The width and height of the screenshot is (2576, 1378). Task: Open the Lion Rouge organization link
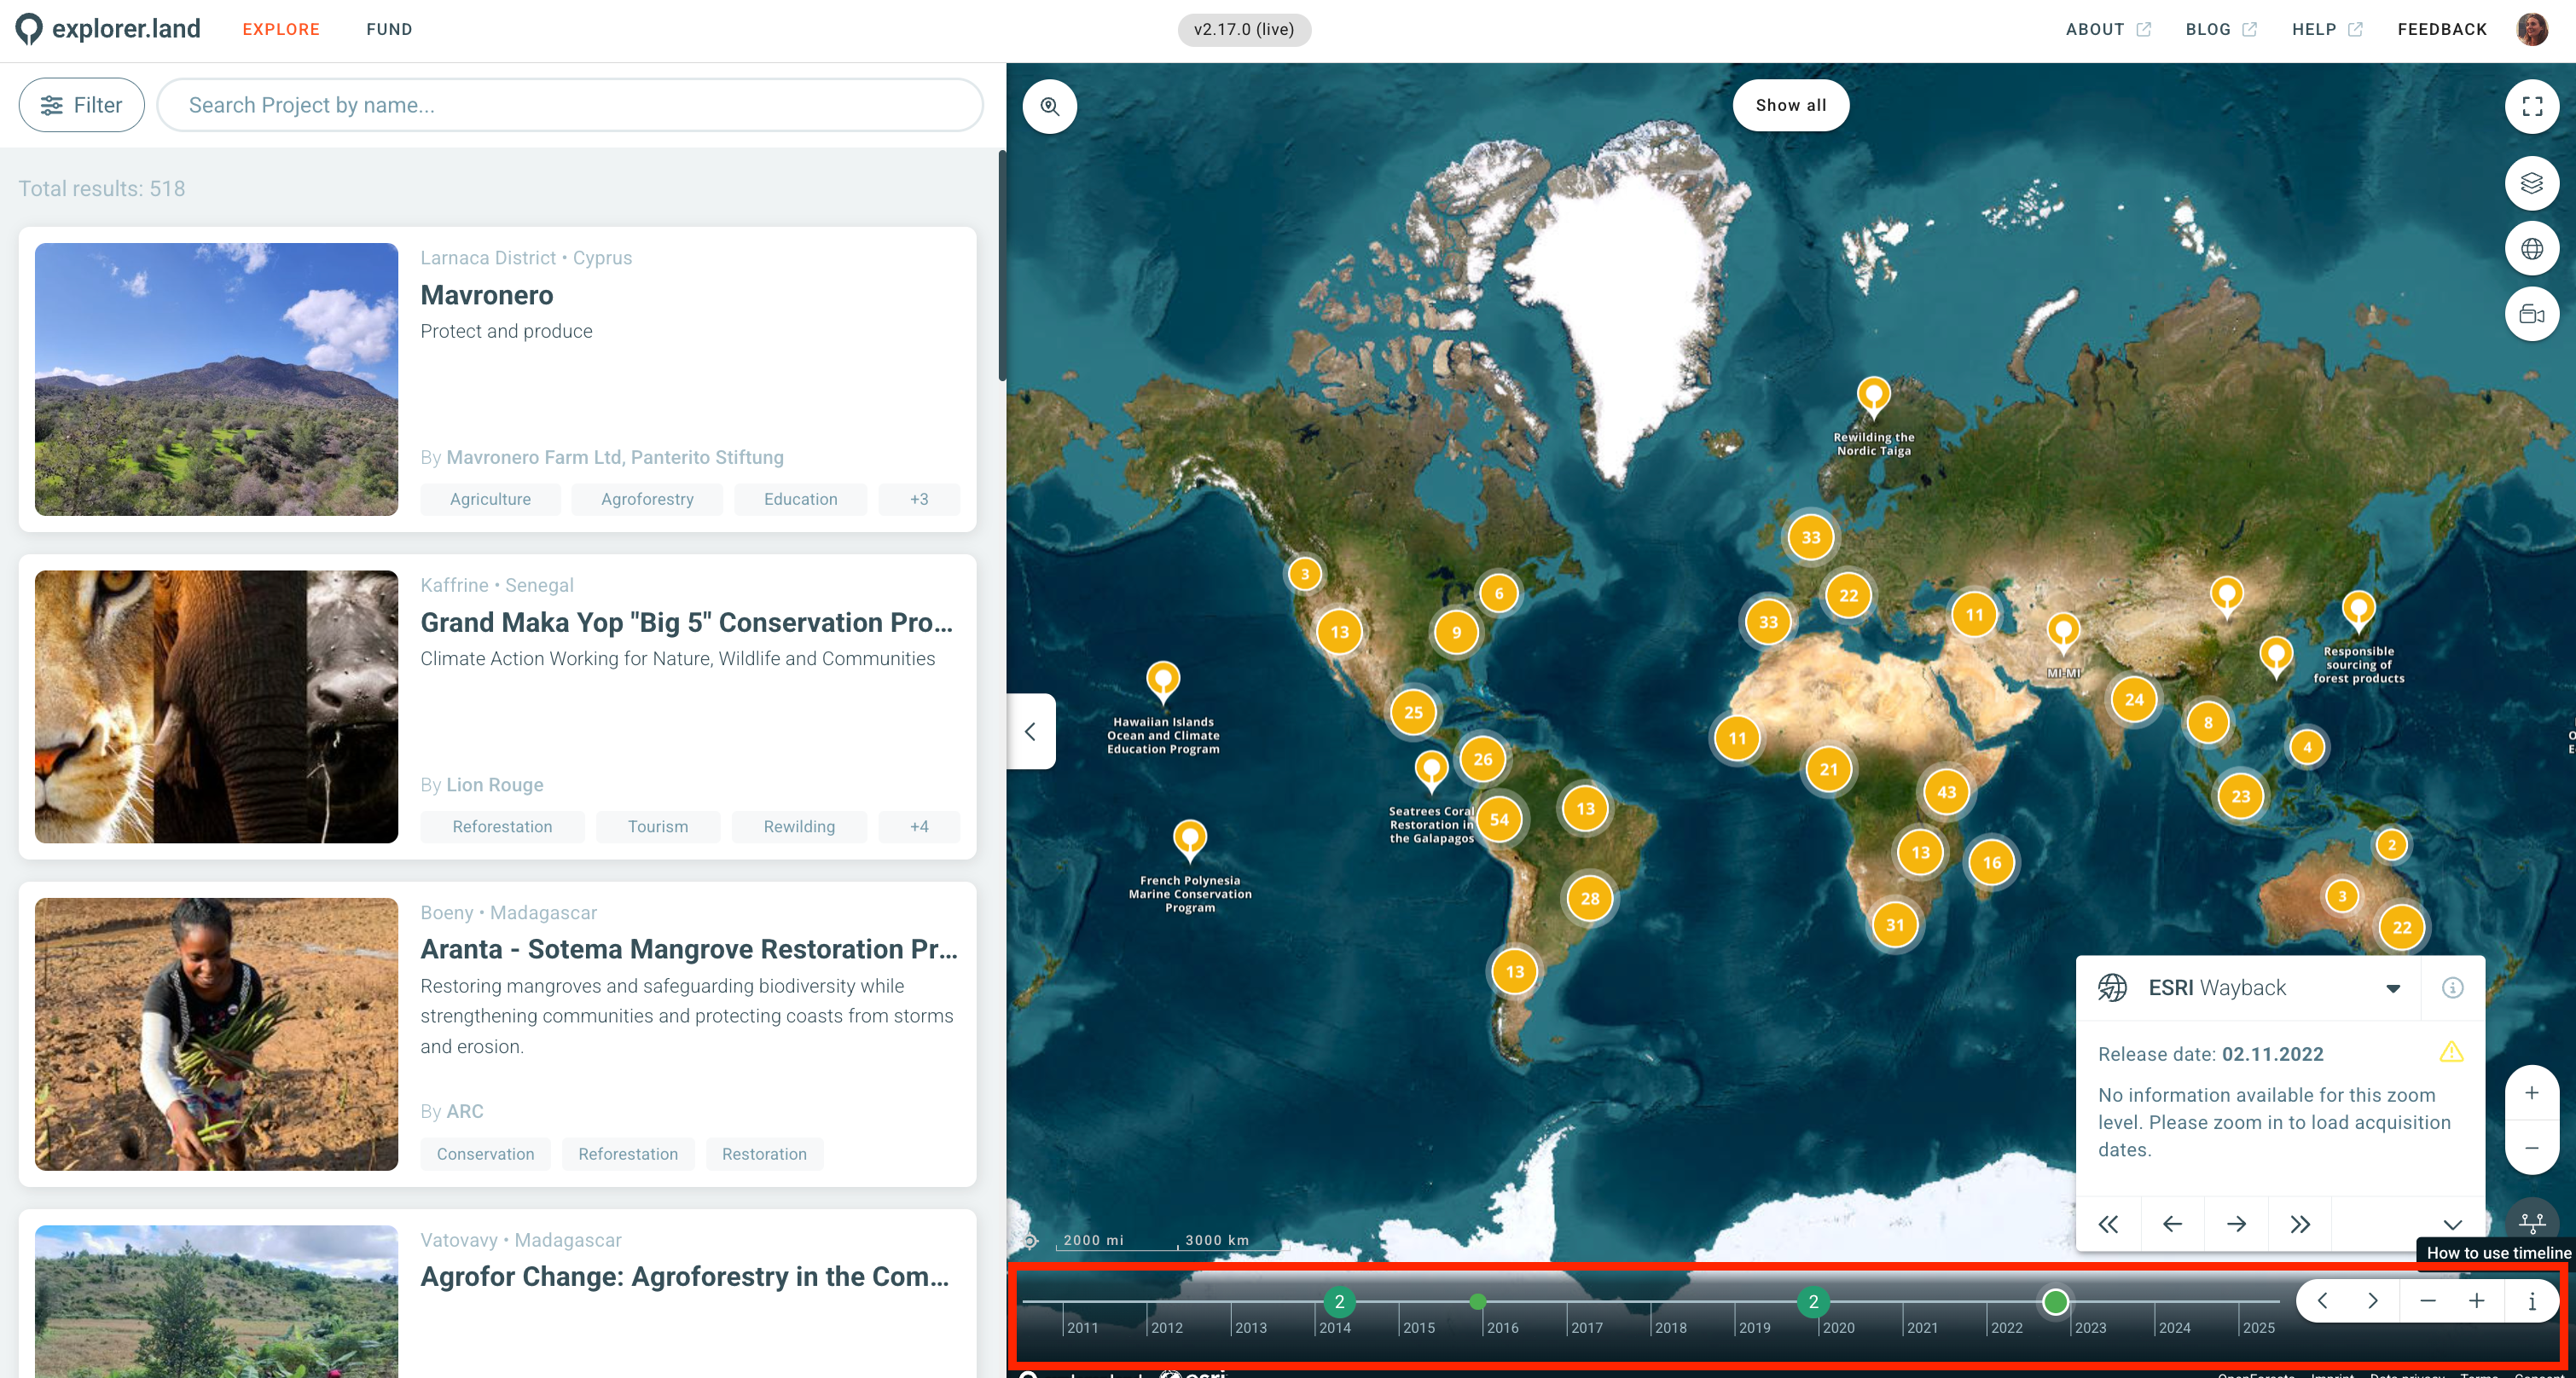click(494, 785)
